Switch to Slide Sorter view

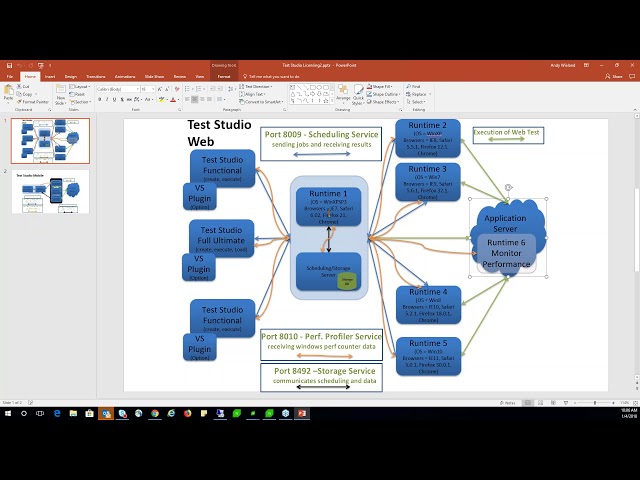[540, 403]
